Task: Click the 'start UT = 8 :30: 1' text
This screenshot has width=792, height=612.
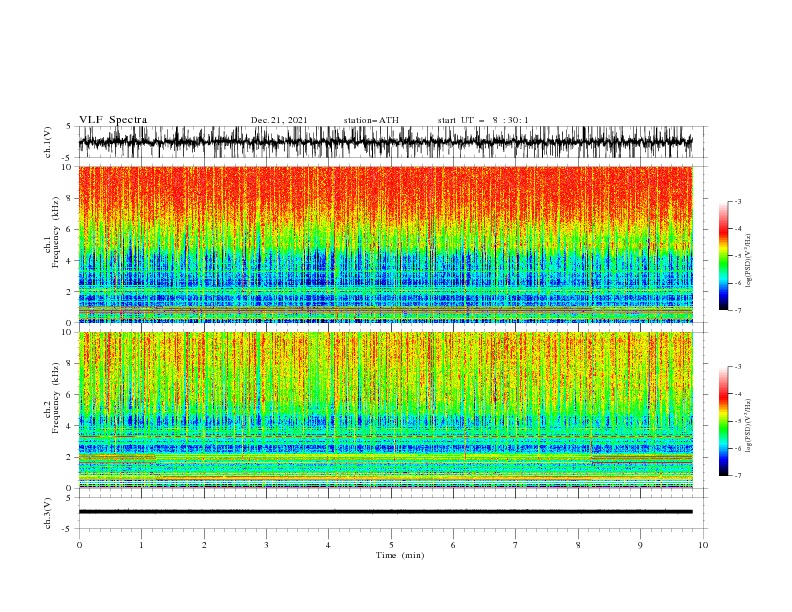Action: point(482,120)
